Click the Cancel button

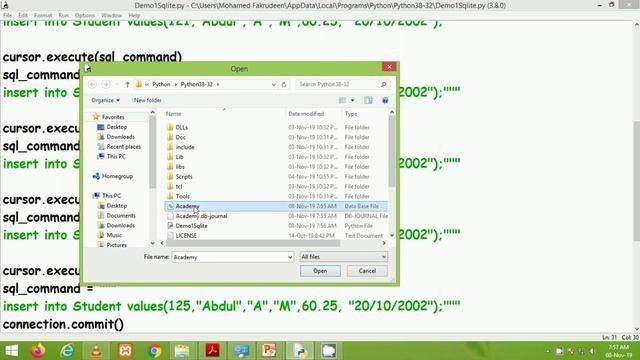pos(367,271)
